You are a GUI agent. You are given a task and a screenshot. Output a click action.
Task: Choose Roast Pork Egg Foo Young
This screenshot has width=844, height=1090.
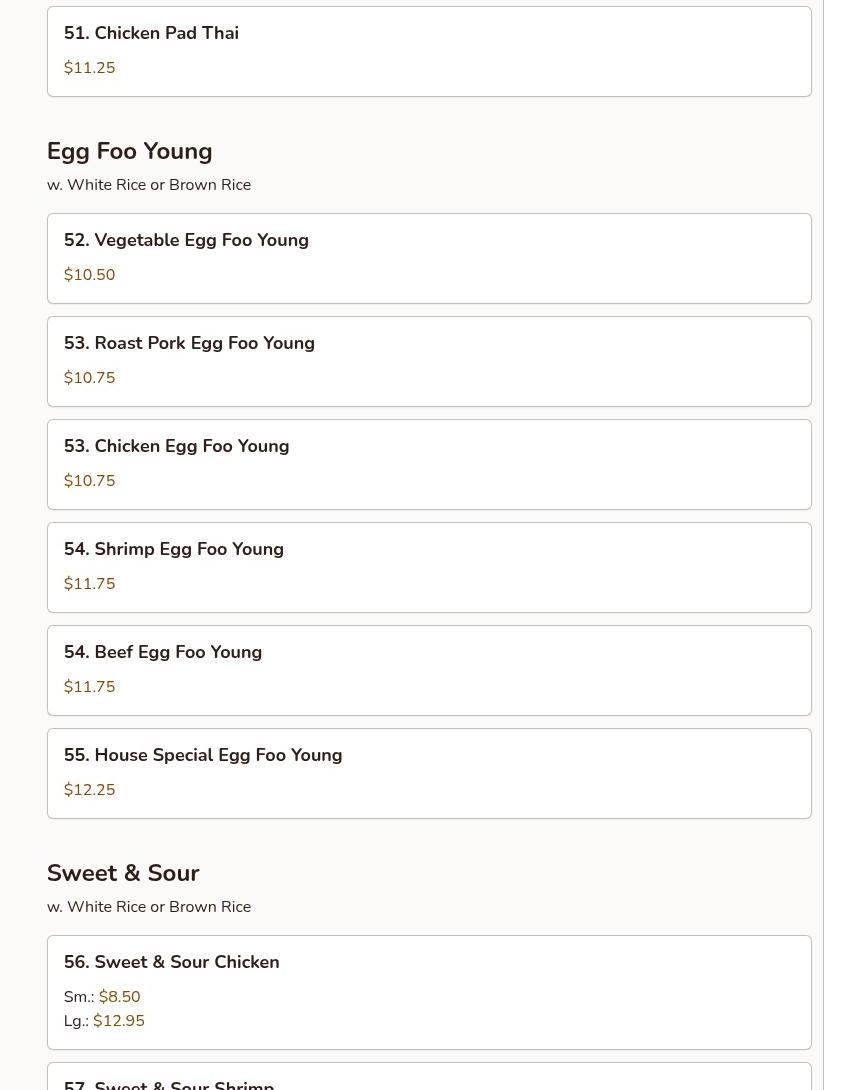click(189, 343)
